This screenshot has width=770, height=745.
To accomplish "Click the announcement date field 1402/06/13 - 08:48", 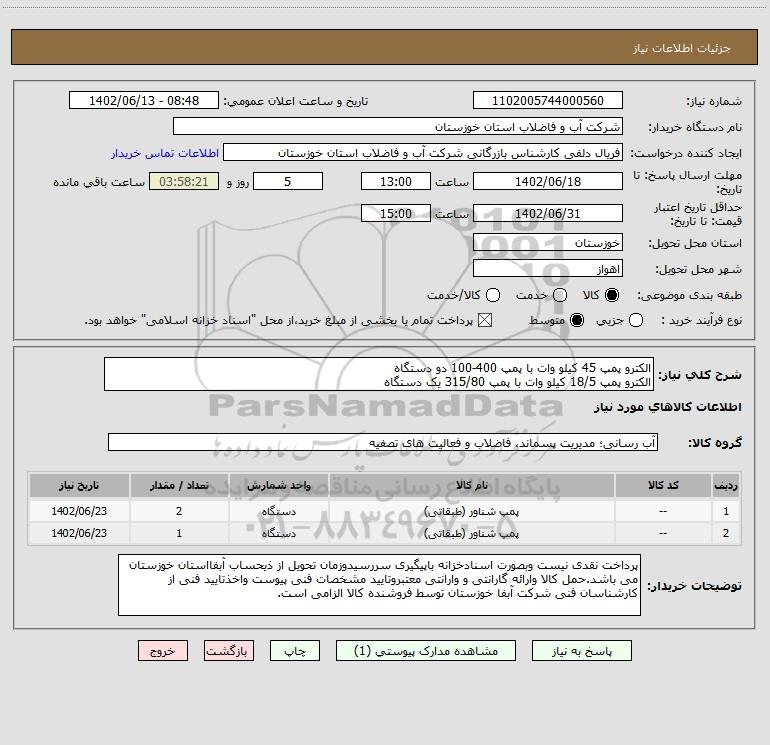I will pyautogui.click(x=144, y=101).
